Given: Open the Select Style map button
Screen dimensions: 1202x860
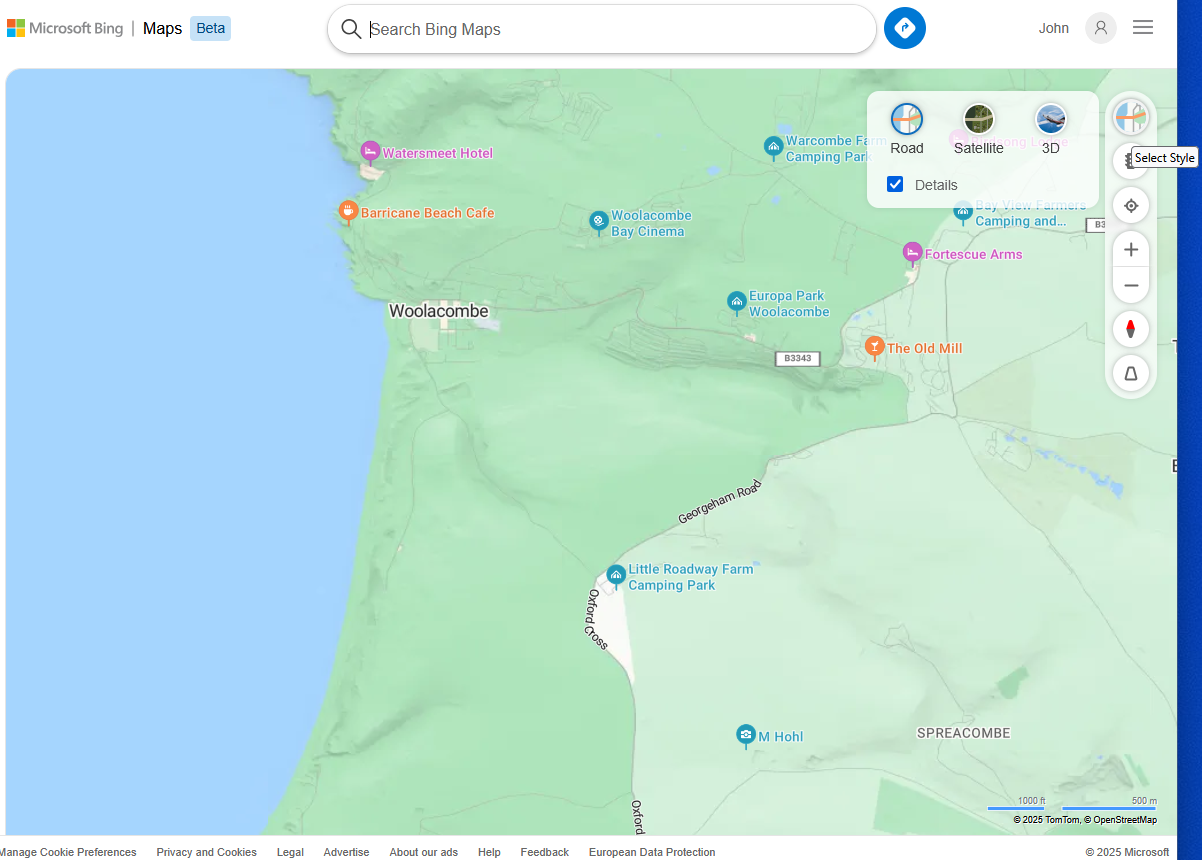Looking at the screenshot, I should click(1131, 117).
